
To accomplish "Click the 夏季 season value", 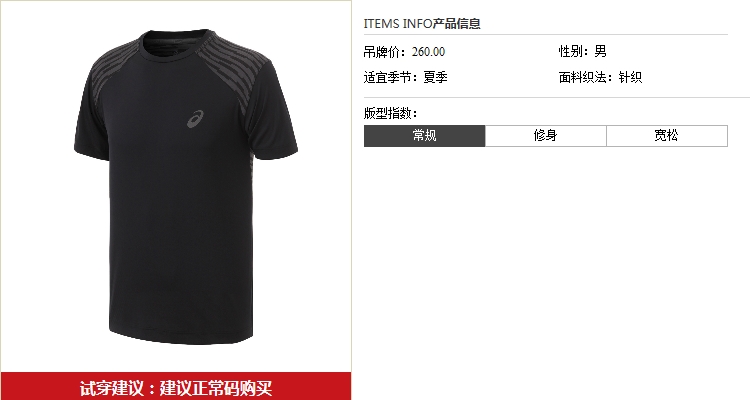I will point(435,77).
